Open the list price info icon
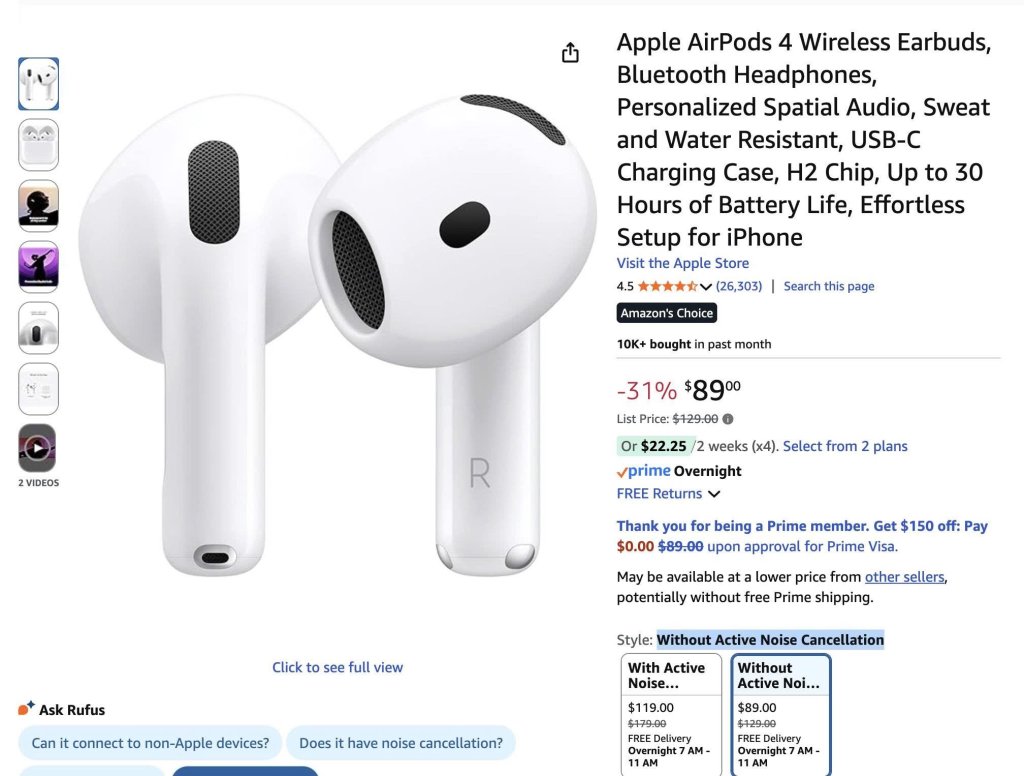 (728, 419)
